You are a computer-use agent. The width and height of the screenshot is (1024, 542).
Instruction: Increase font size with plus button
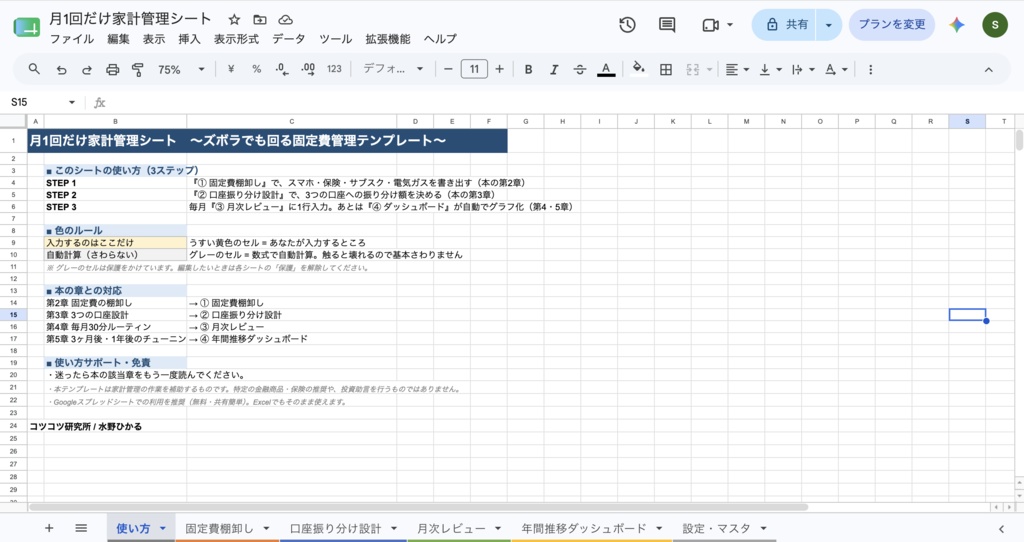[x=500, y=69]
